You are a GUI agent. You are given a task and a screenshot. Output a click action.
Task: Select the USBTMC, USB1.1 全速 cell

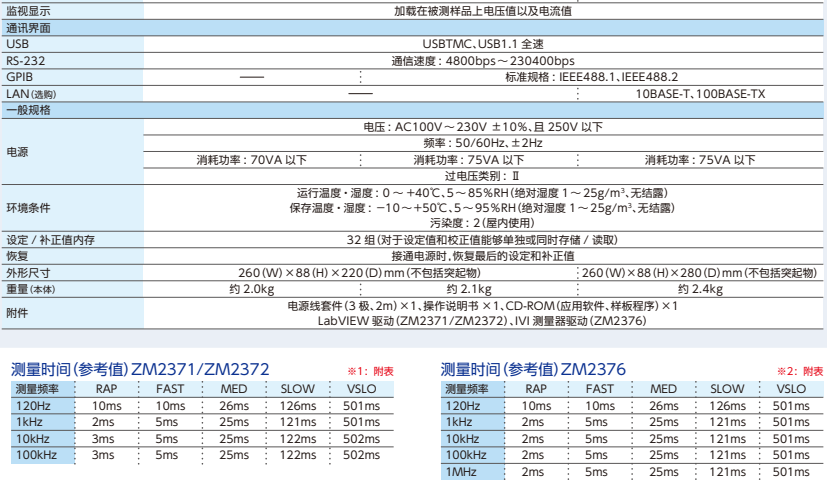click(483, 45)
